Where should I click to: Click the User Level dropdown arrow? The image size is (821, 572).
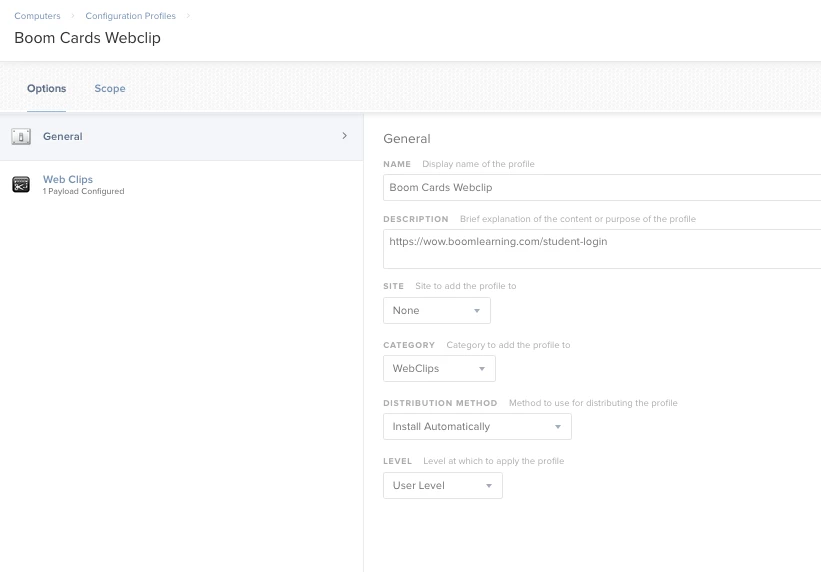click(x=489, y=486)
